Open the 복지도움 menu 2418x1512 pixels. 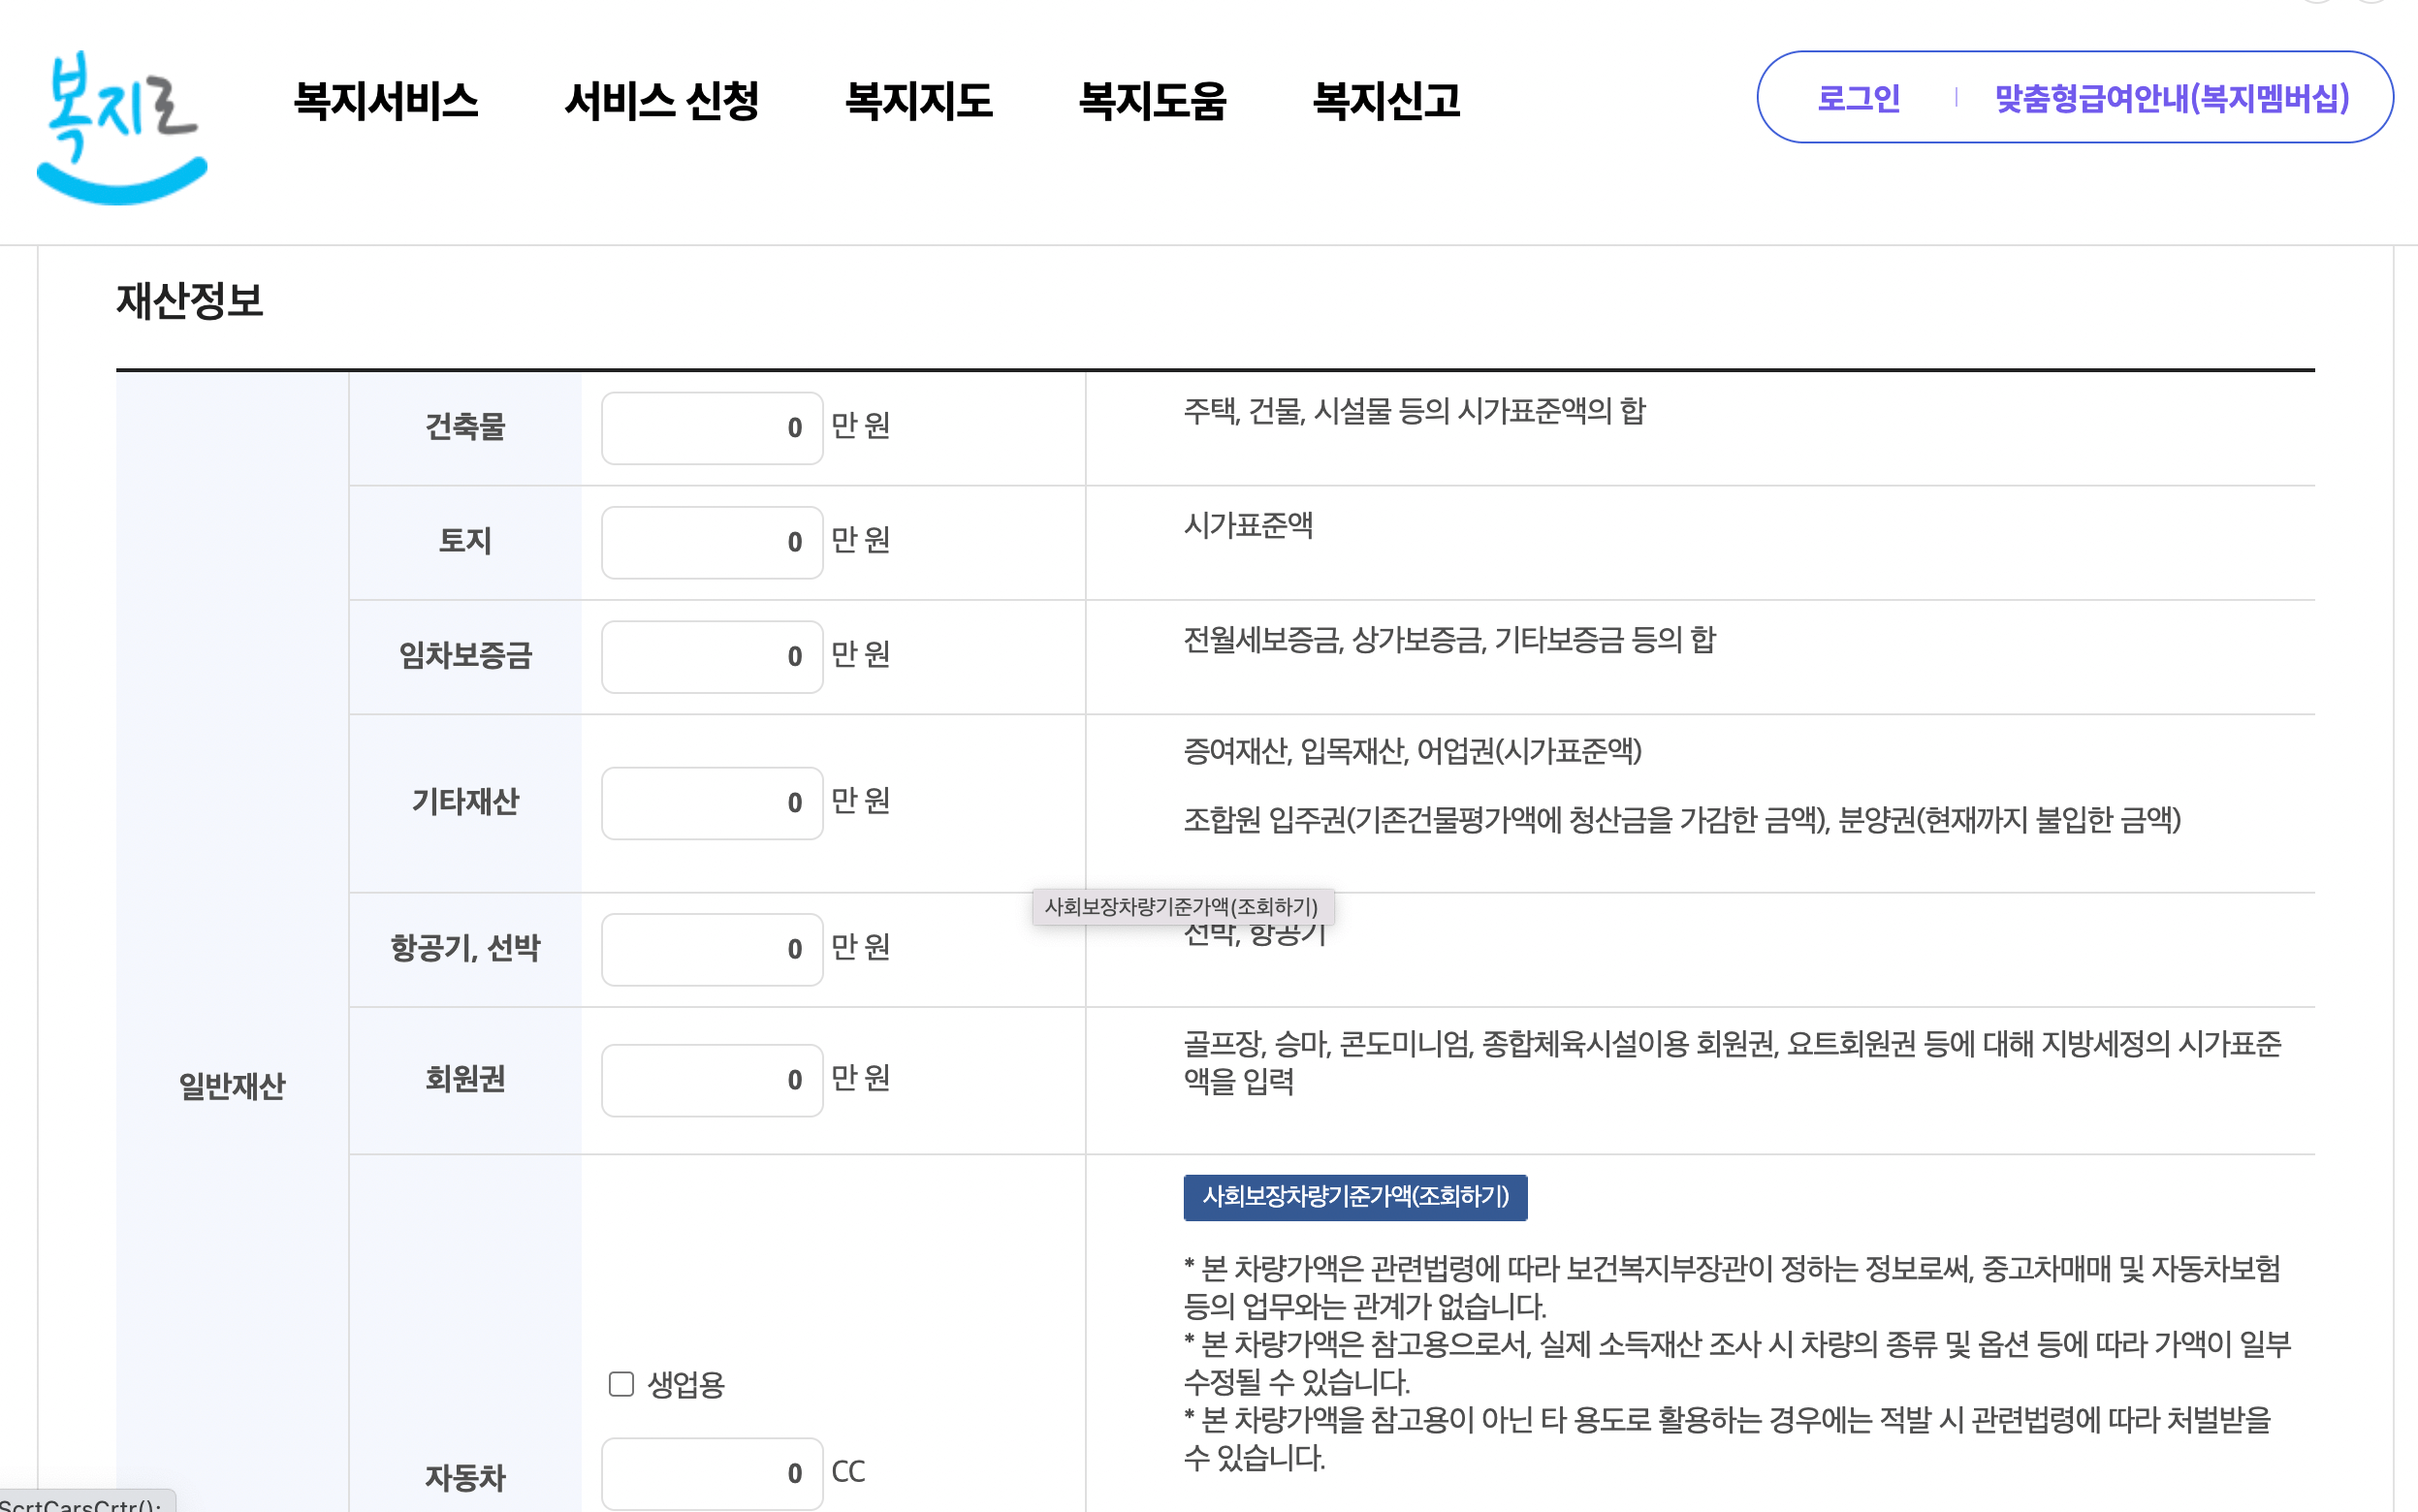pyautogui.click(x=1152, y=101)
